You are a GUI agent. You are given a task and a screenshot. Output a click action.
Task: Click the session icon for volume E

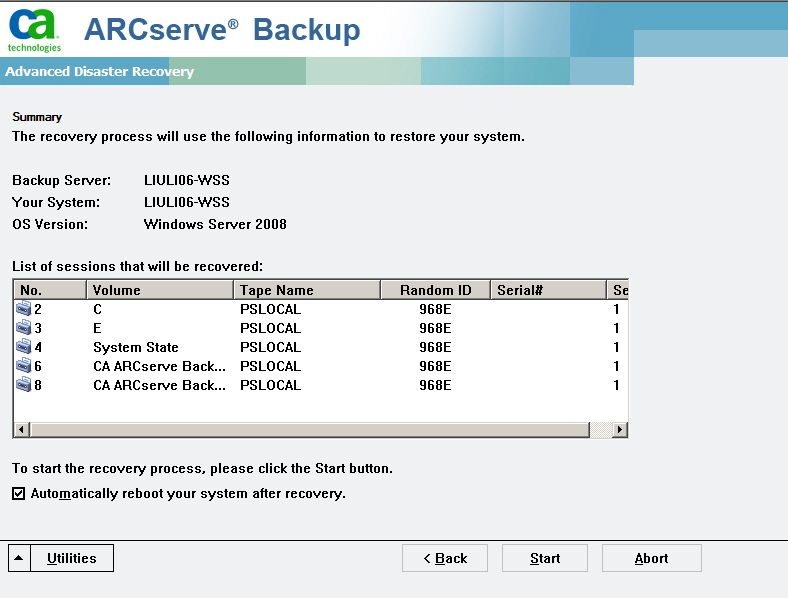[24, 328]
